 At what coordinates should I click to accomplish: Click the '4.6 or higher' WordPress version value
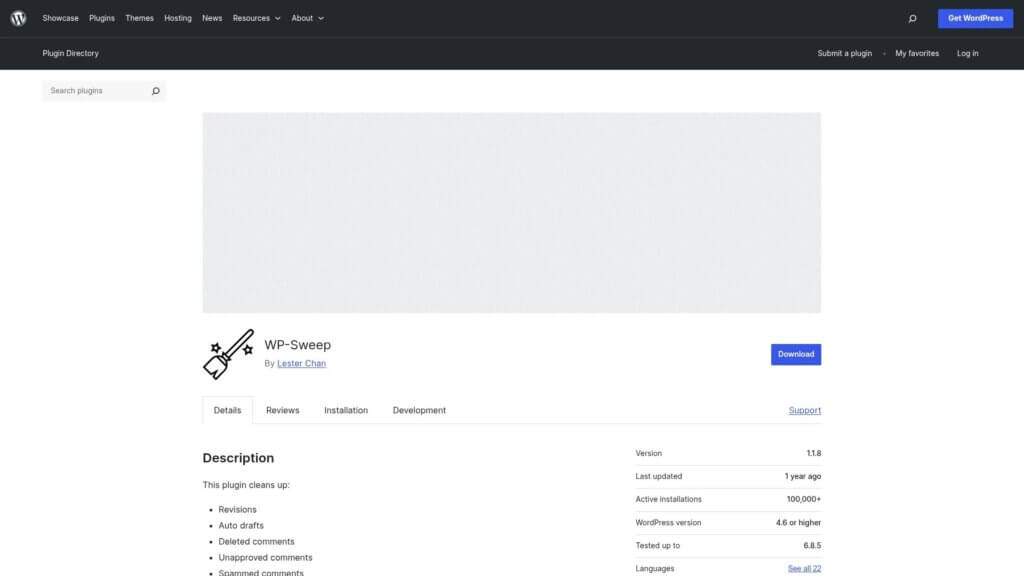[x=798, y=522]
